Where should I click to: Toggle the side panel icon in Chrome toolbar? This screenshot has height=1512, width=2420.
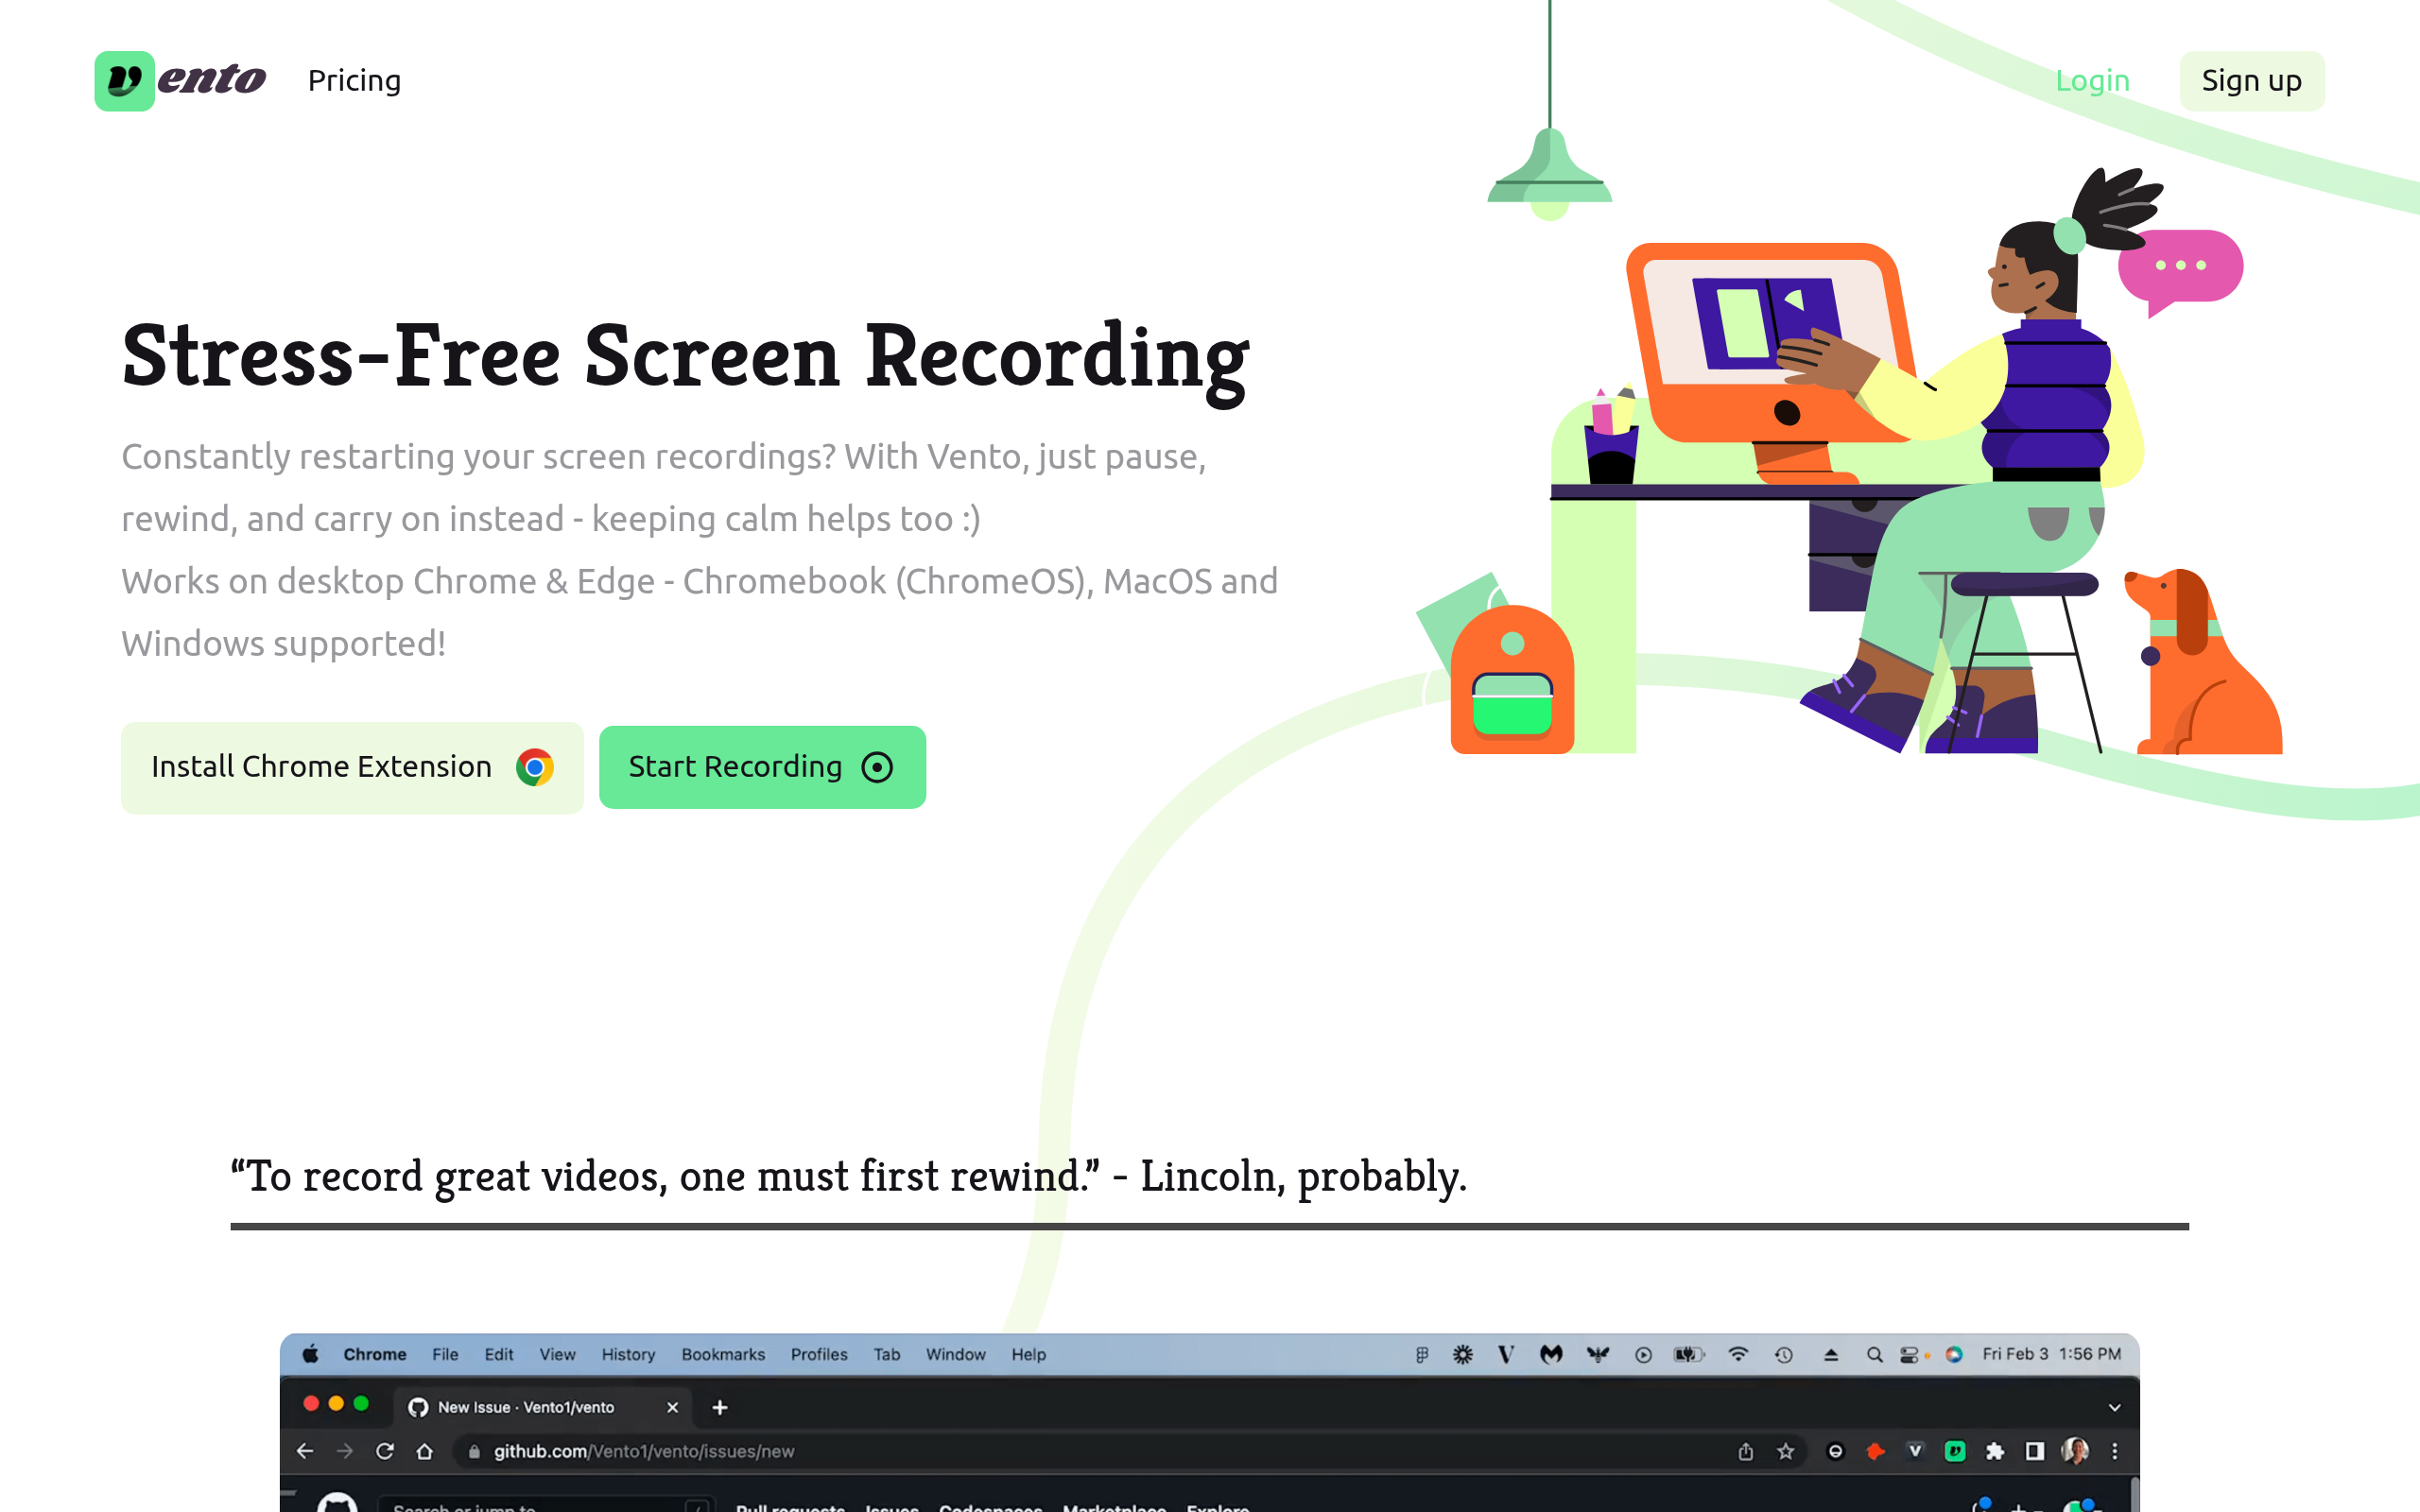click(x=2035, y=1451)
